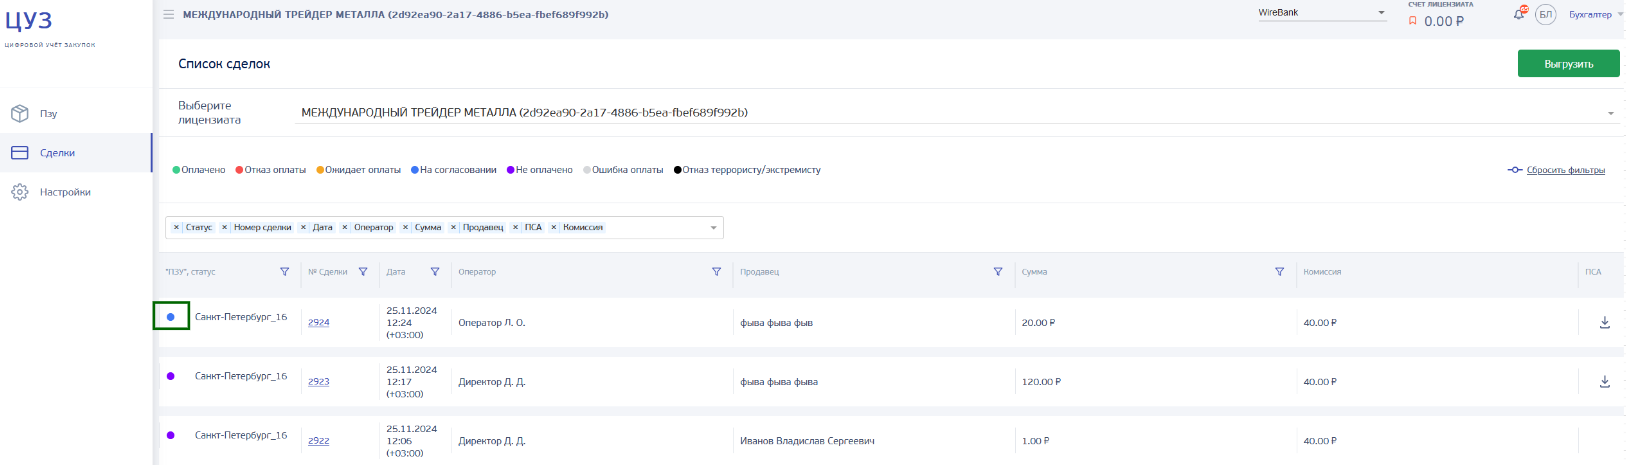The width and height of the screenshot is (1626, 465).
Task: Click date 25.11.2024 12:24 cell
Action: [411, 322]
